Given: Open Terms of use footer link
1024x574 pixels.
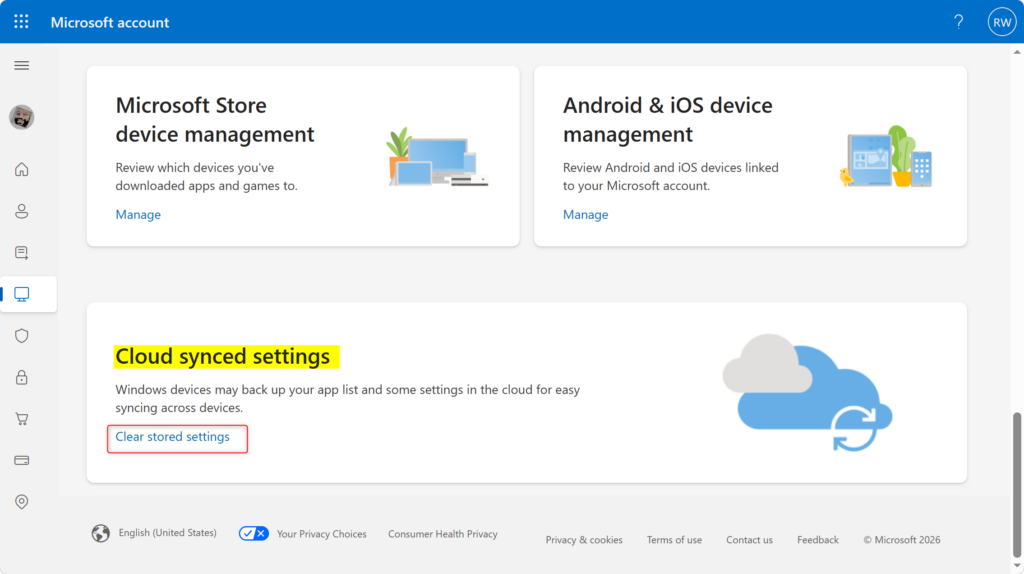Looking at the screenshot, I should (674, 540).
